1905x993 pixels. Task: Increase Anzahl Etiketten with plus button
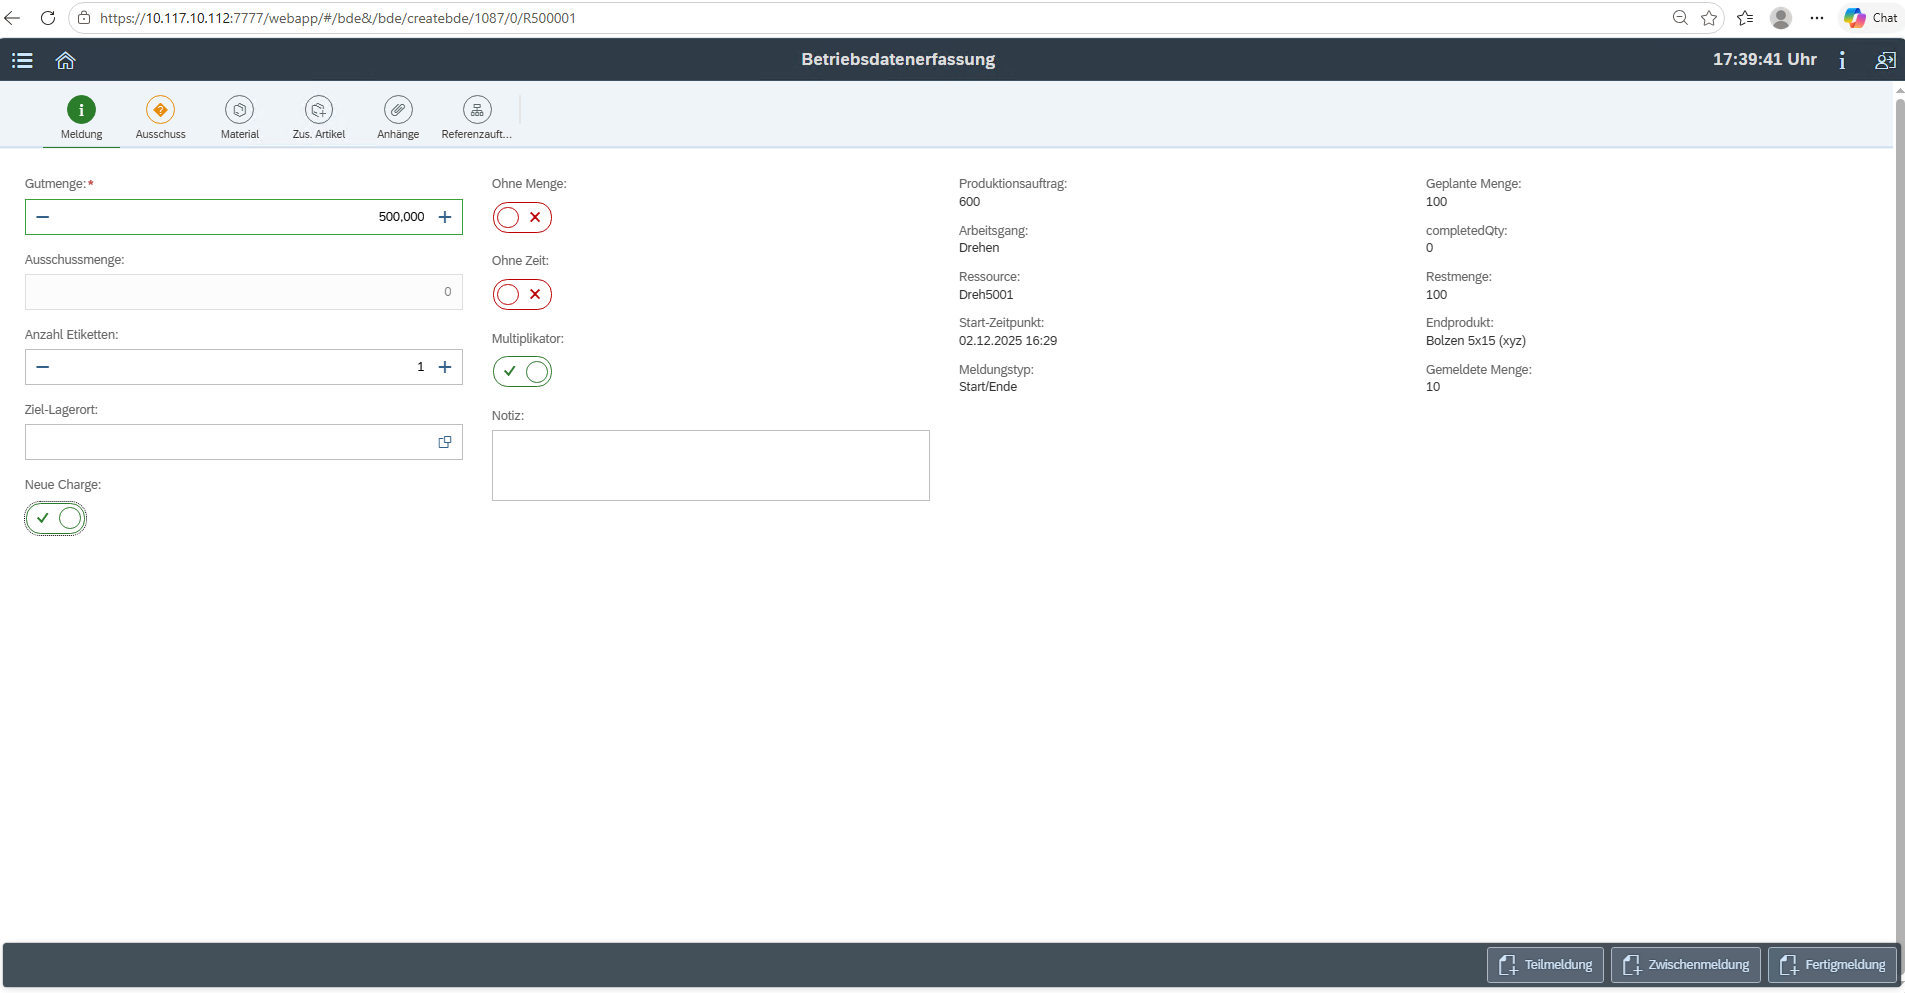(x=445, y=367)
